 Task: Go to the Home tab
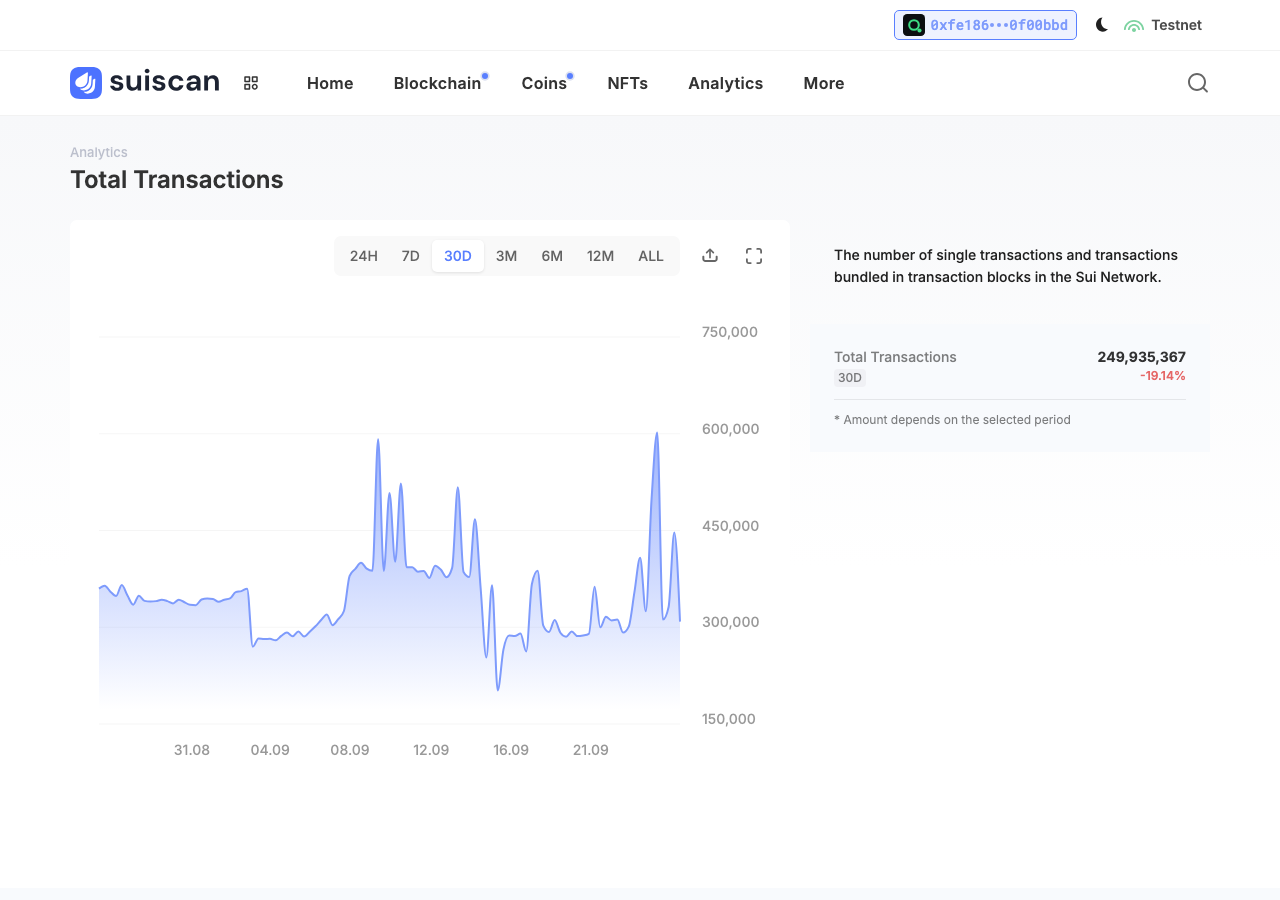tap(330, 83)
